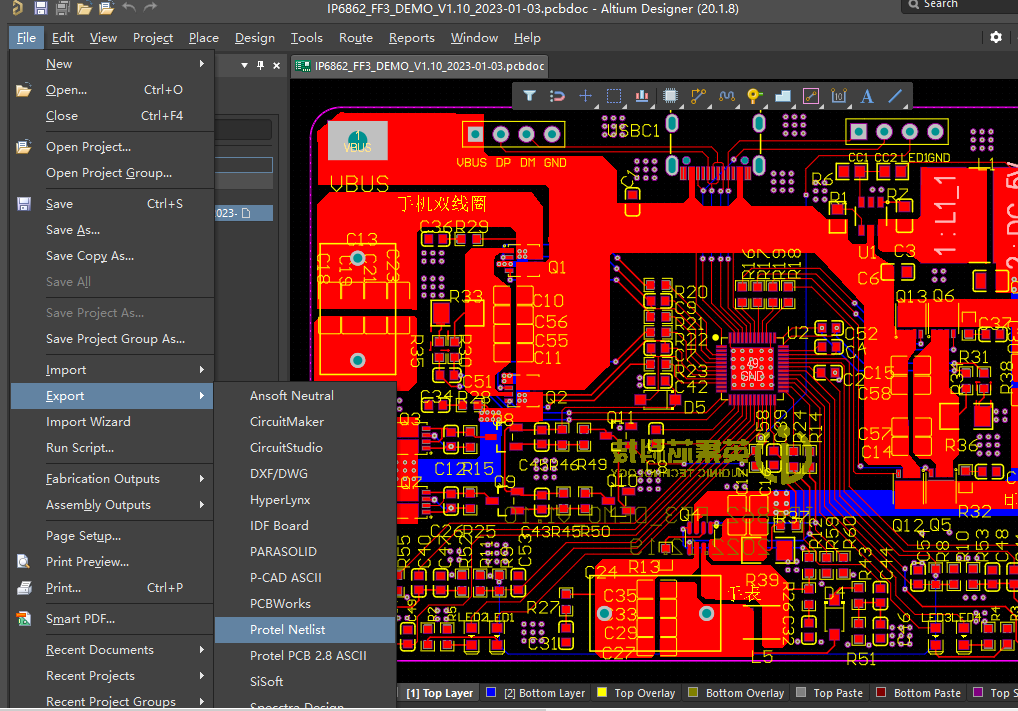Open the View menu

click(103, 38)
